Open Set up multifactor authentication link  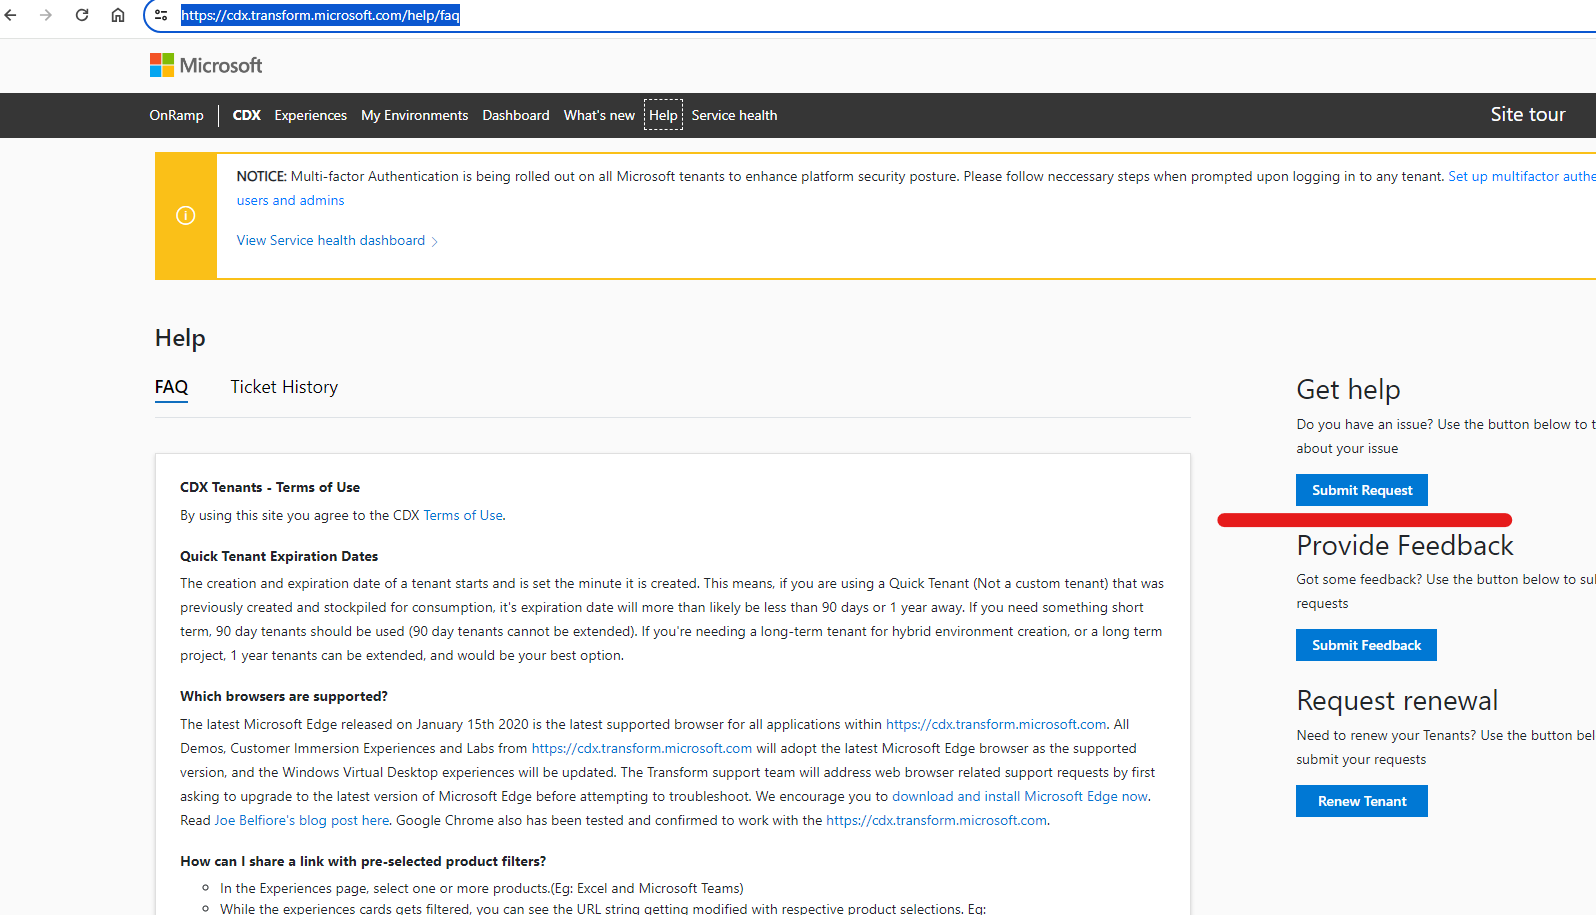(1522, 176)
